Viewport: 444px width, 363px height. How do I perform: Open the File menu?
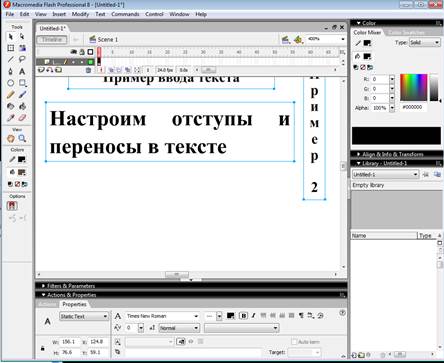[10, 14]
